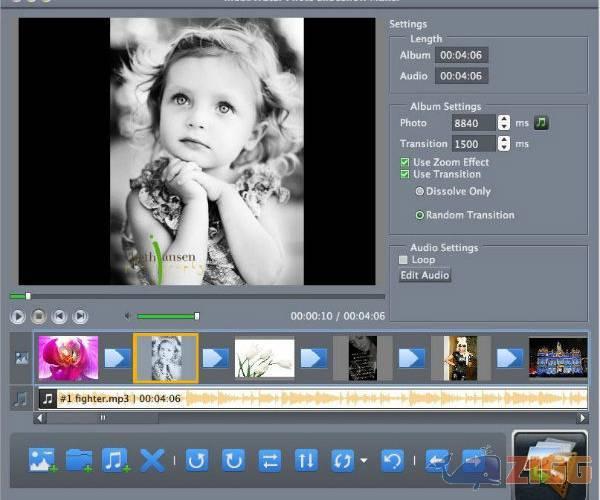600x500 pixels.
Task: Select the pink orchid thumbnail
Action: [68, 358]
